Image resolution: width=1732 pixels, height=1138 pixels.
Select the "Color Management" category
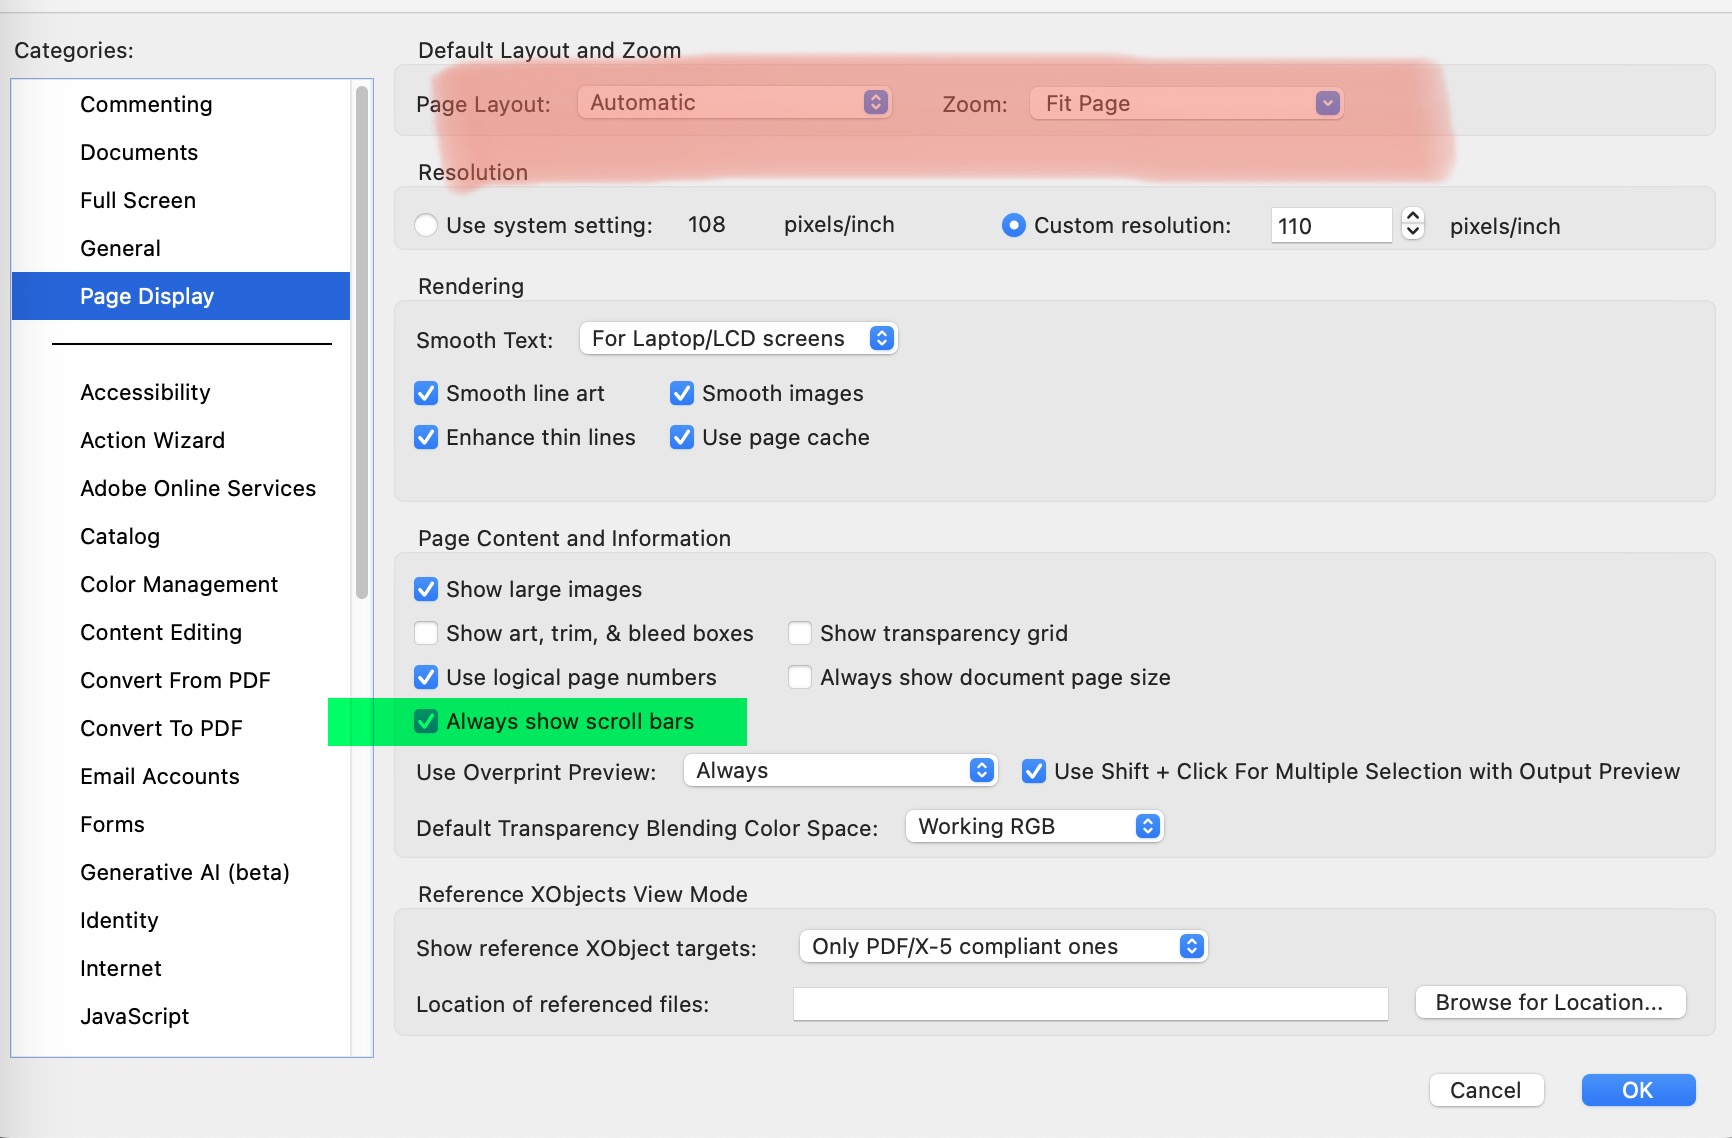click(179, 584)
